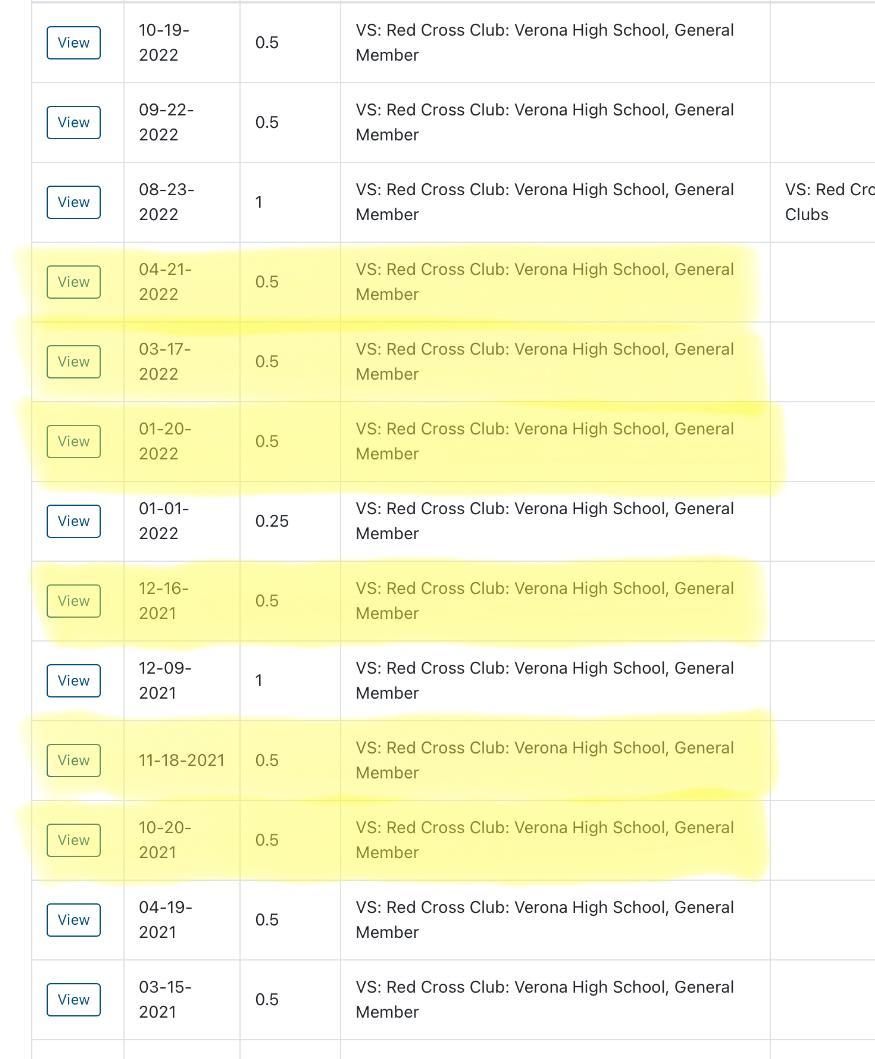The width and height of the screenshot is (875, 1059).
Task: Select View on the 12-09-2021 entry
Action: click(x=74, y=681)
